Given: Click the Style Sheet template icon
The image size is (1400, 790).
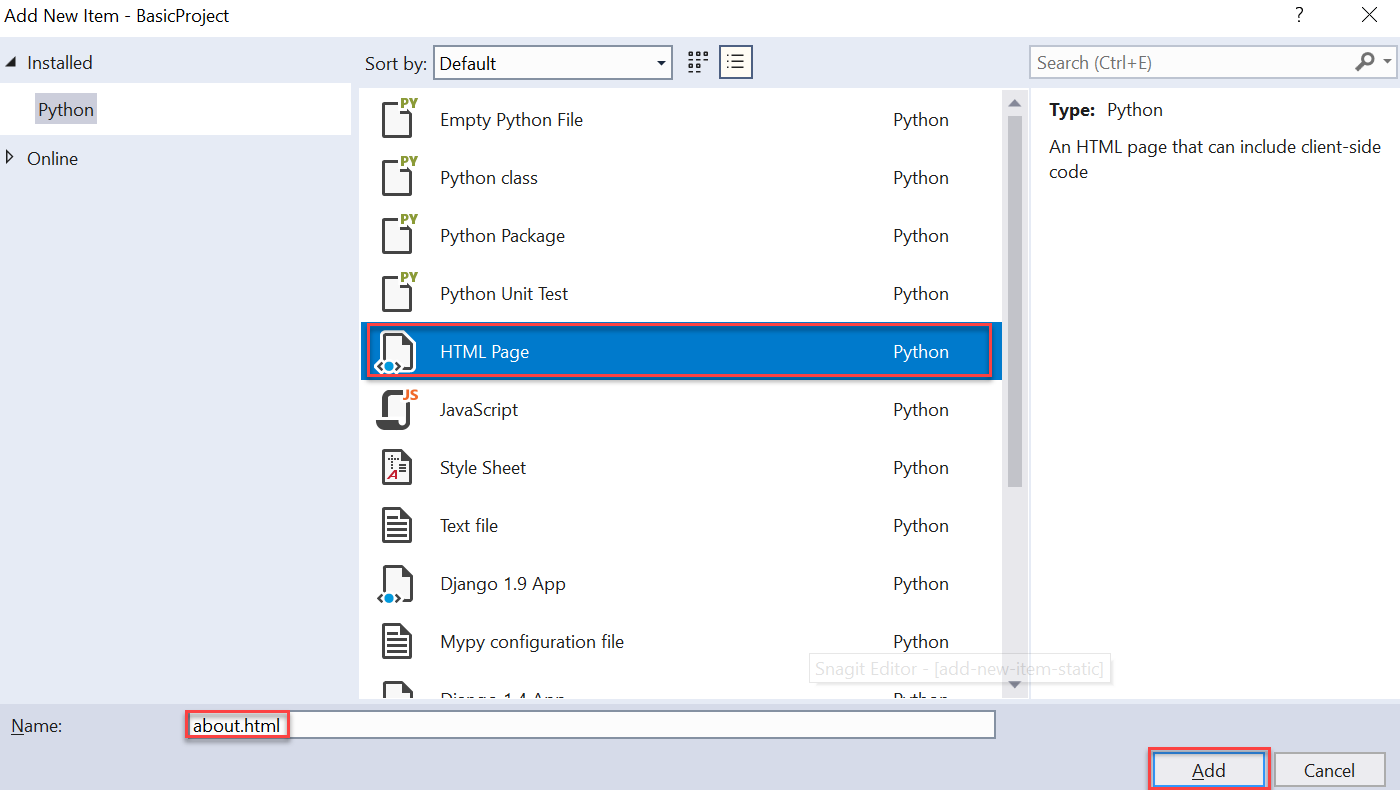Looking at the screenshot, I should point(398,467).
